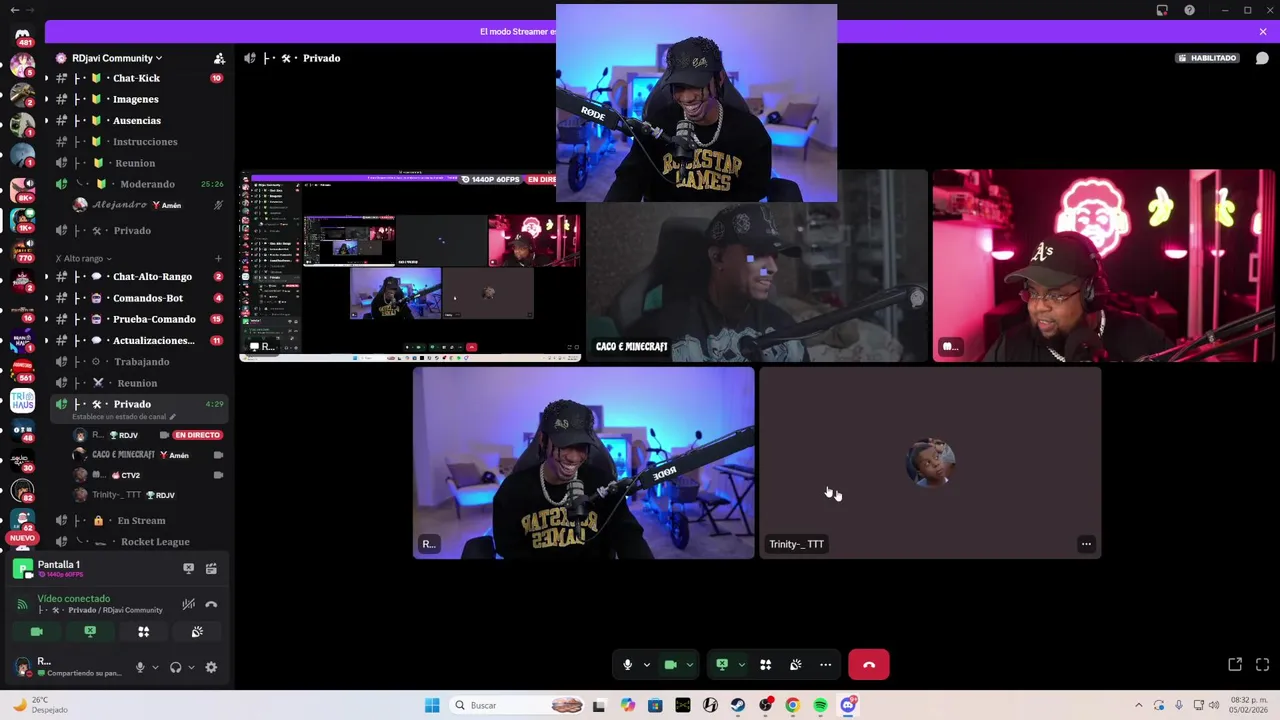Stop screen share in call control bar
Viewport: 1280px width, 720px height.
pyautogui.click(x=722, y=665)
